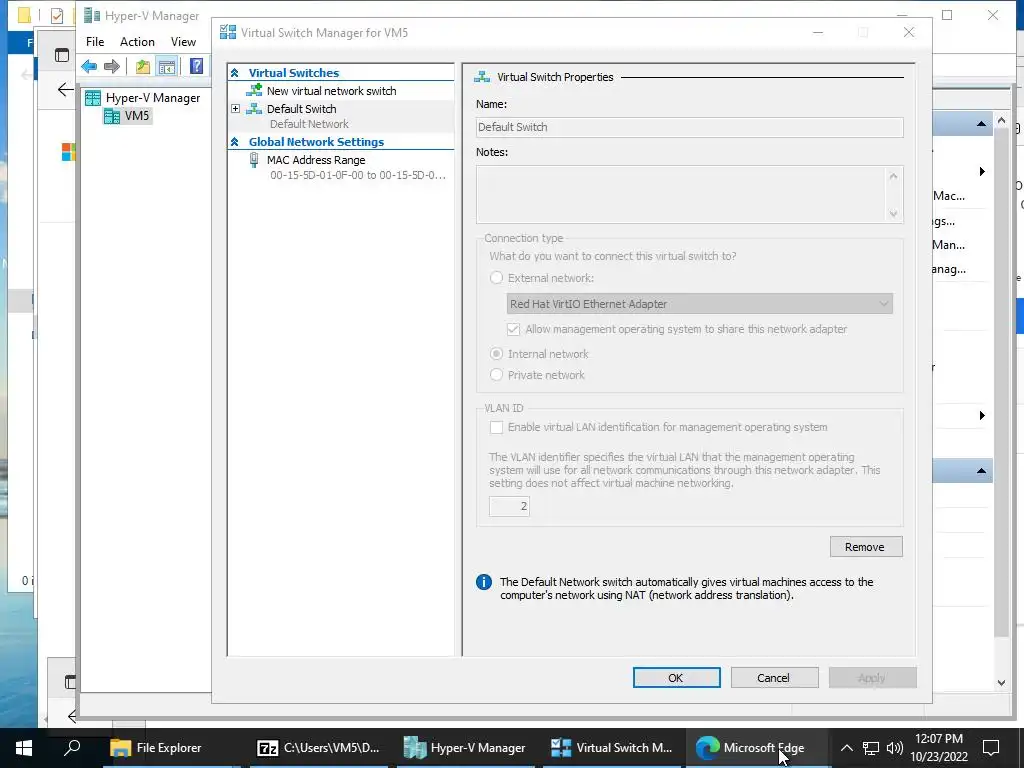The width and height of the screenshot is (1024, 768).
Task: Click the Remove button
Action: [866, 547]
